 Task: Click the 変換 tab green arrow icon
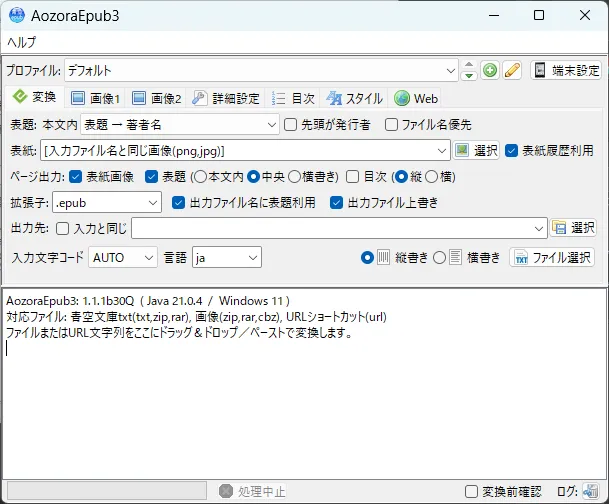click(x=19, y=96)
